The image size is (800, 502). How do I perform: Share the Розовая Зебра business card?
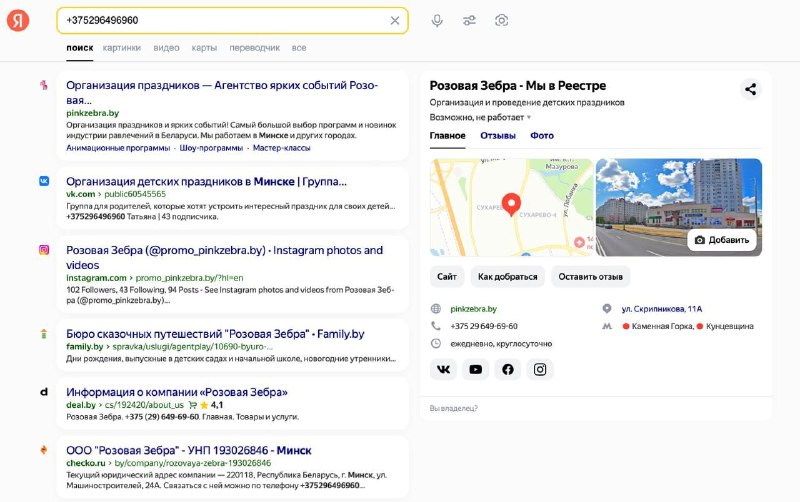click(751, 89)
